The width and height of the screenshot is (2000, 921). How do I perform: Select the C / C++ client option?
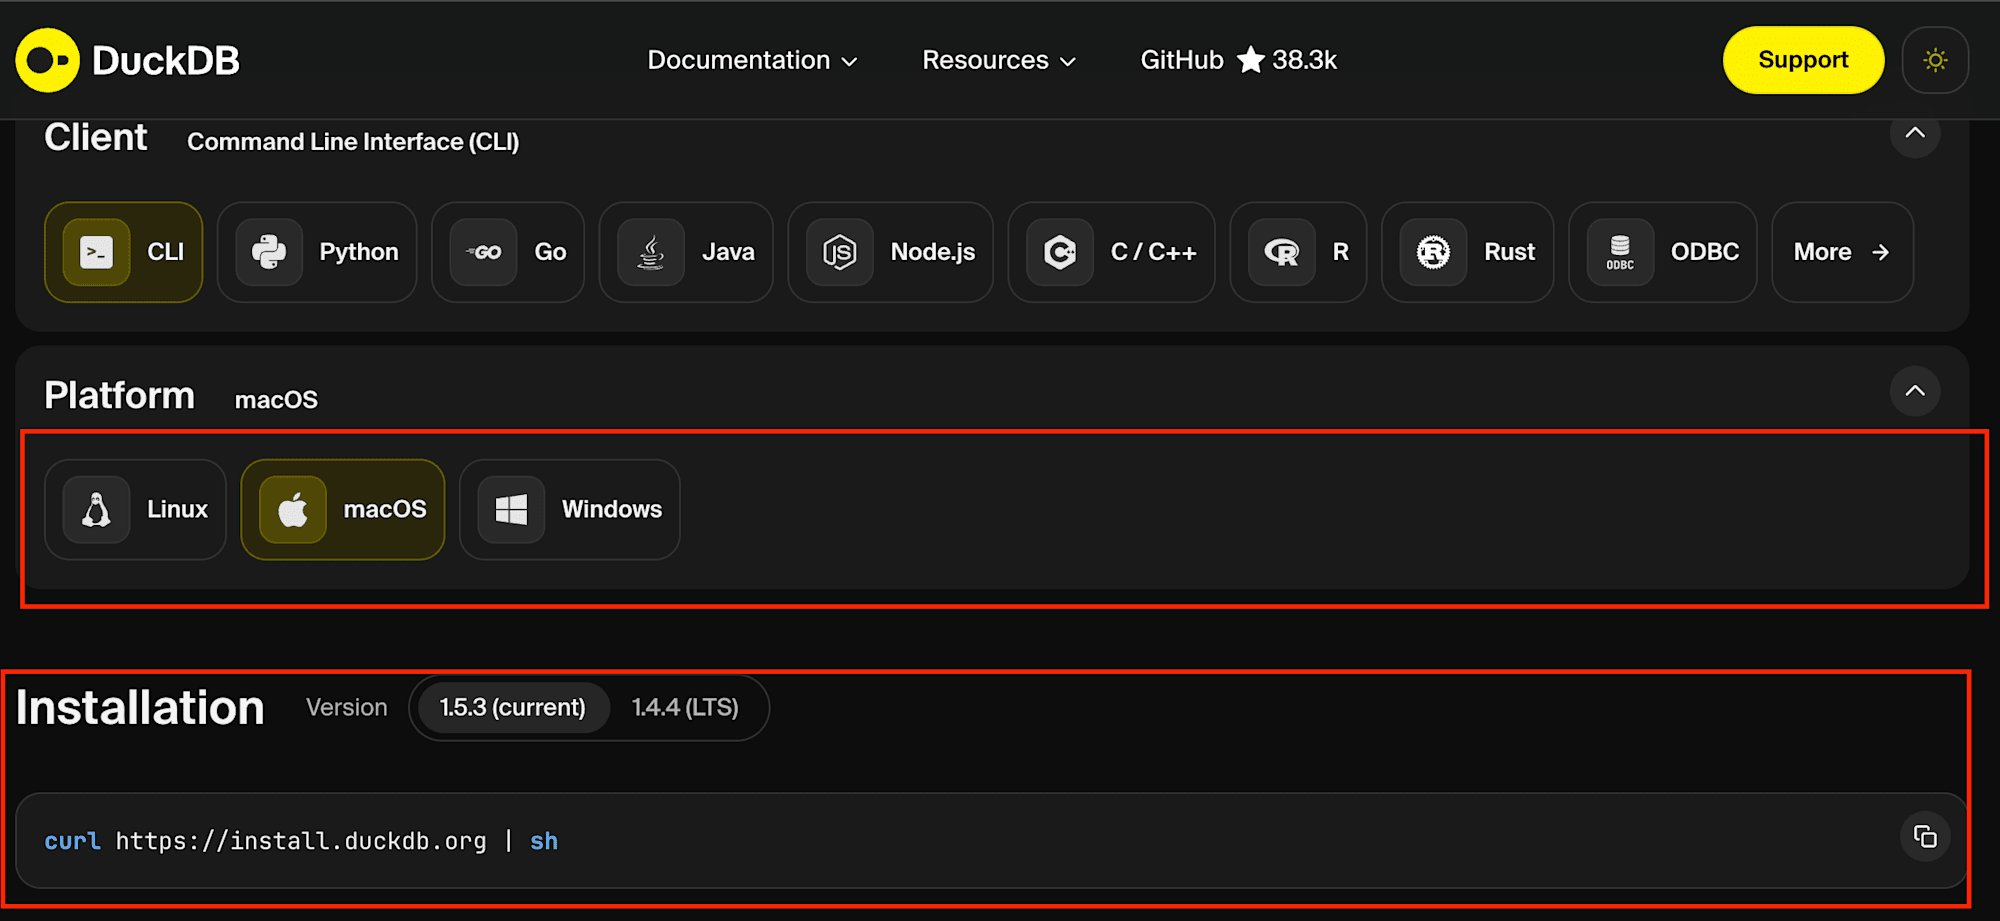pyautogui.click(x=1112, y=252)
